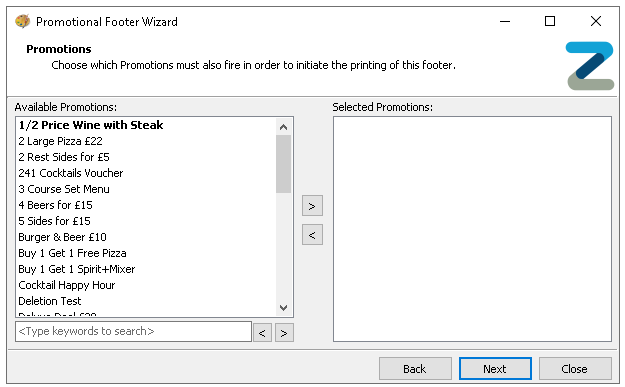Screen dimensions: 625x387
Task: Select 241 Cocktails Voucher entry
Action: coord(71,173)
